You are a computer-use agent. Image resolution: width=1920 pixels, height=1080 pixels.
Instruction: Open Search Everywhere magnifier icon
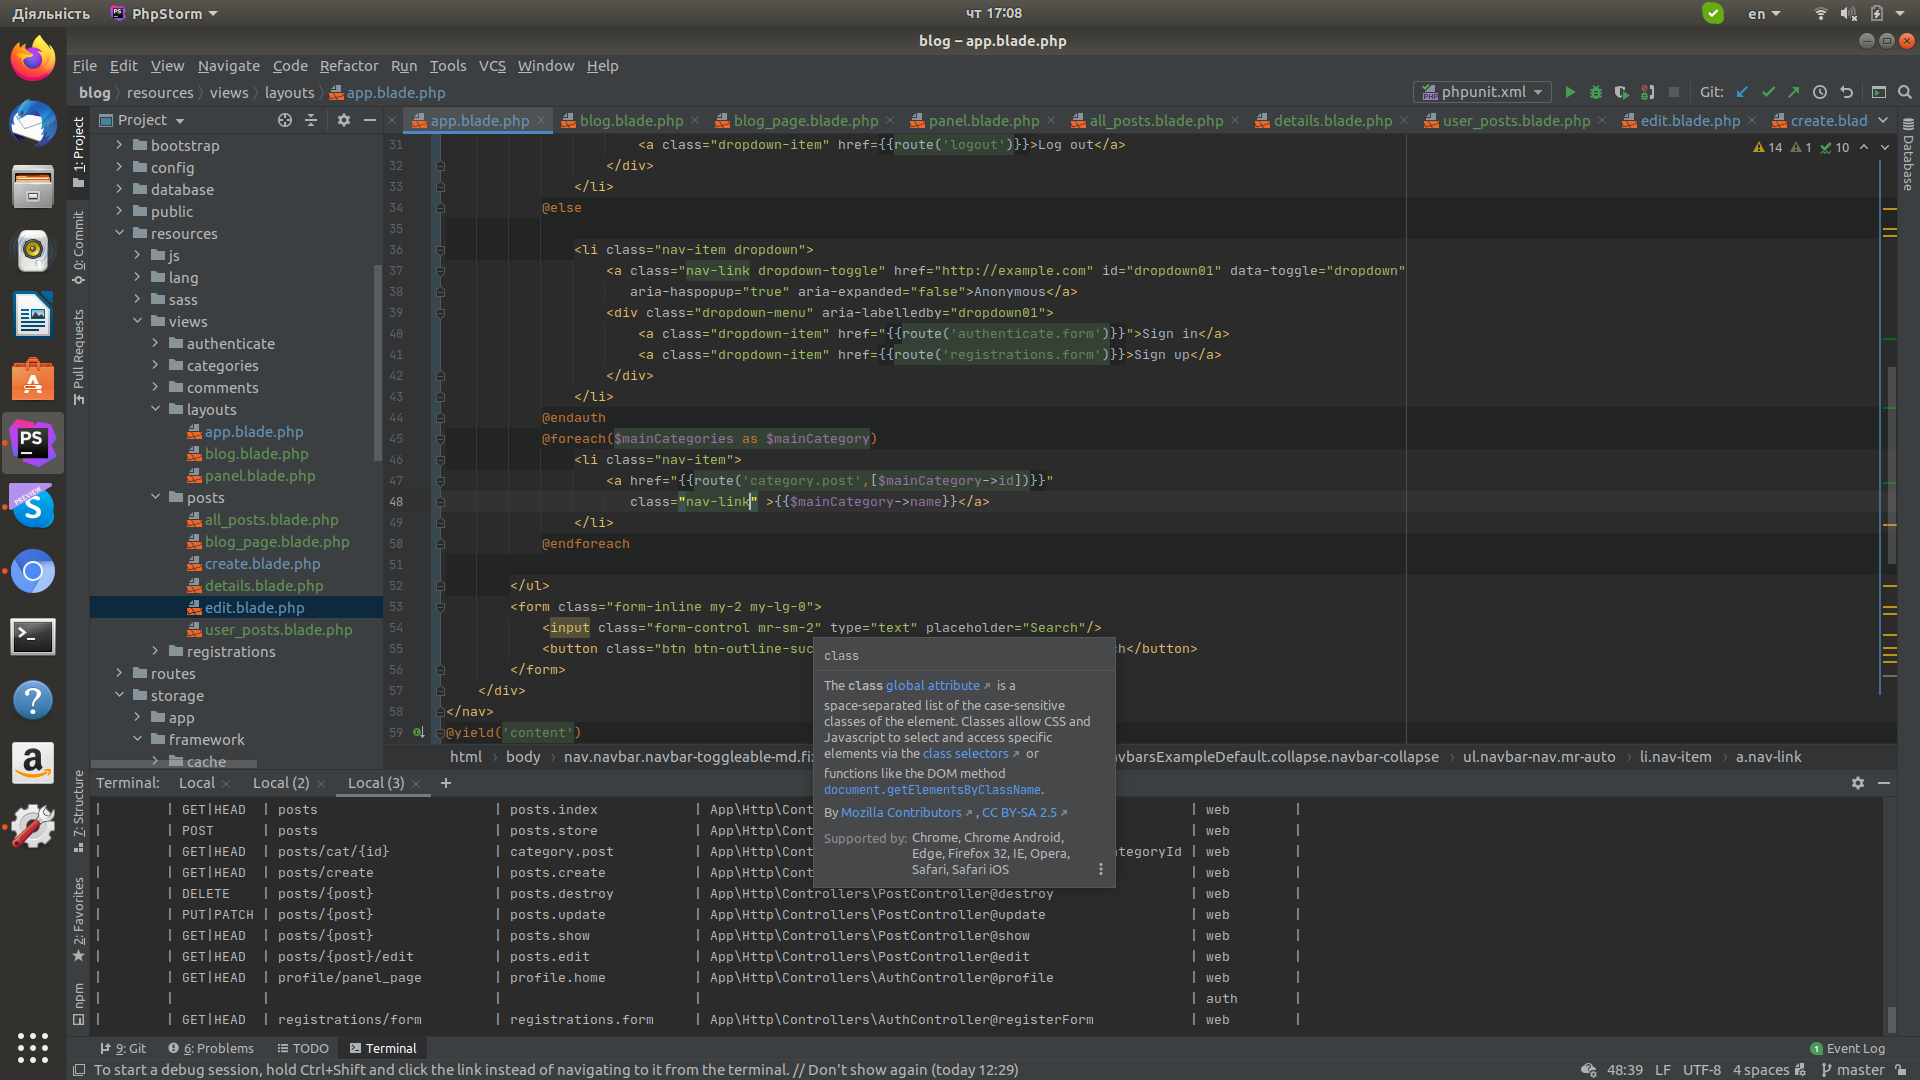point(1905,92)
